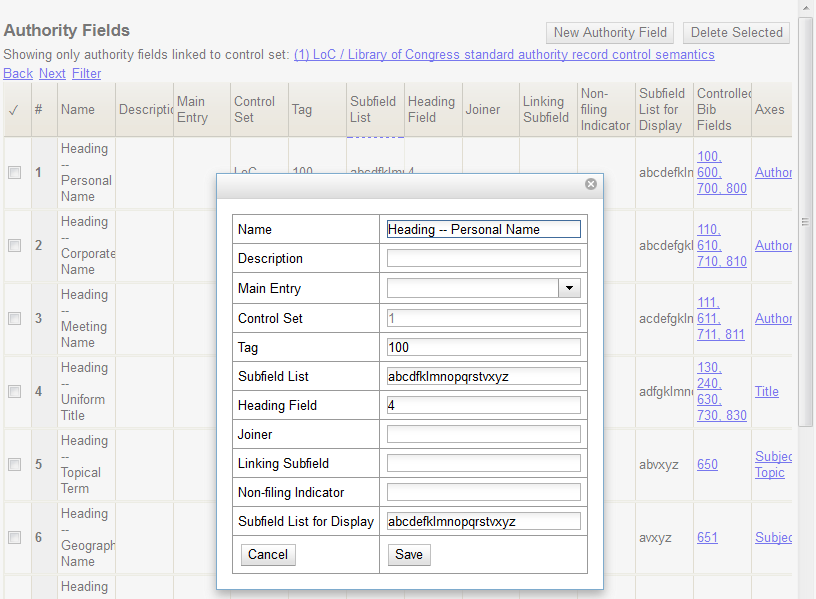Click Heading -- Personal Name cell in row 1
This screenshot has height=599, width=816.
click(x=86, y=172)
